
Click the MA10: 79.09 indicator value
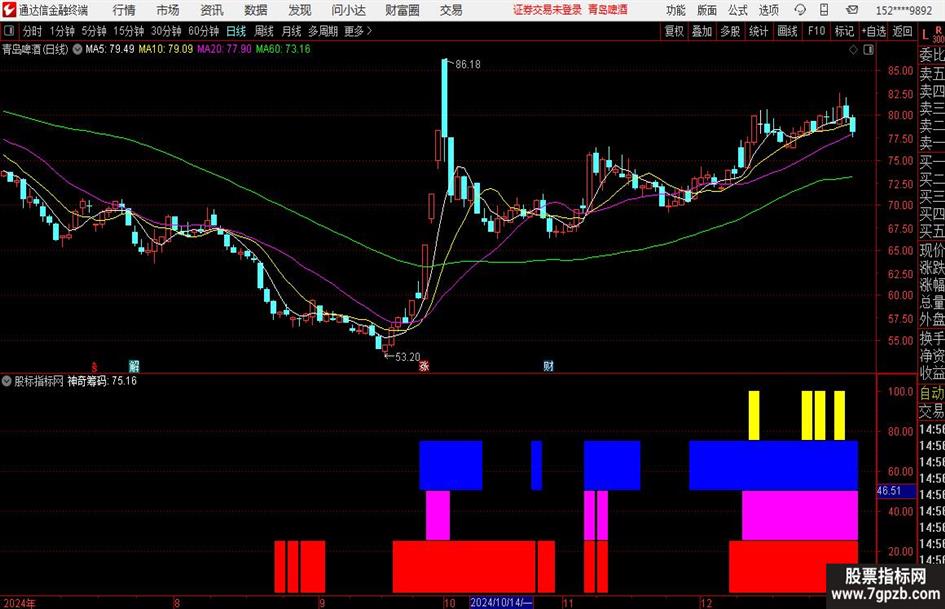click(166, 49)
